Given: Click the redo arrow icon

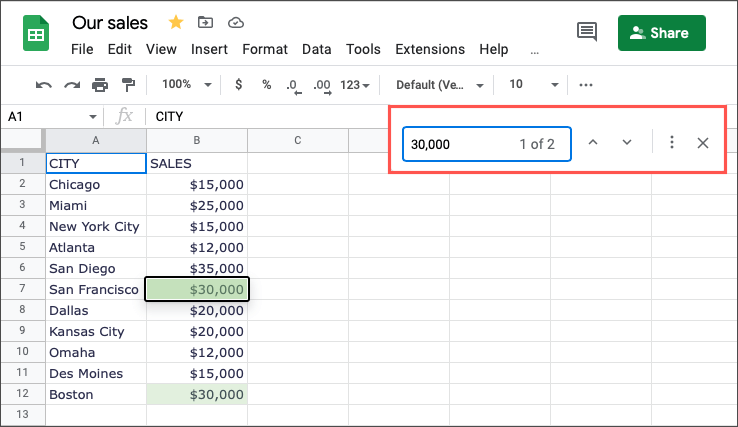Looking at the screenshot, I should 72,85.
